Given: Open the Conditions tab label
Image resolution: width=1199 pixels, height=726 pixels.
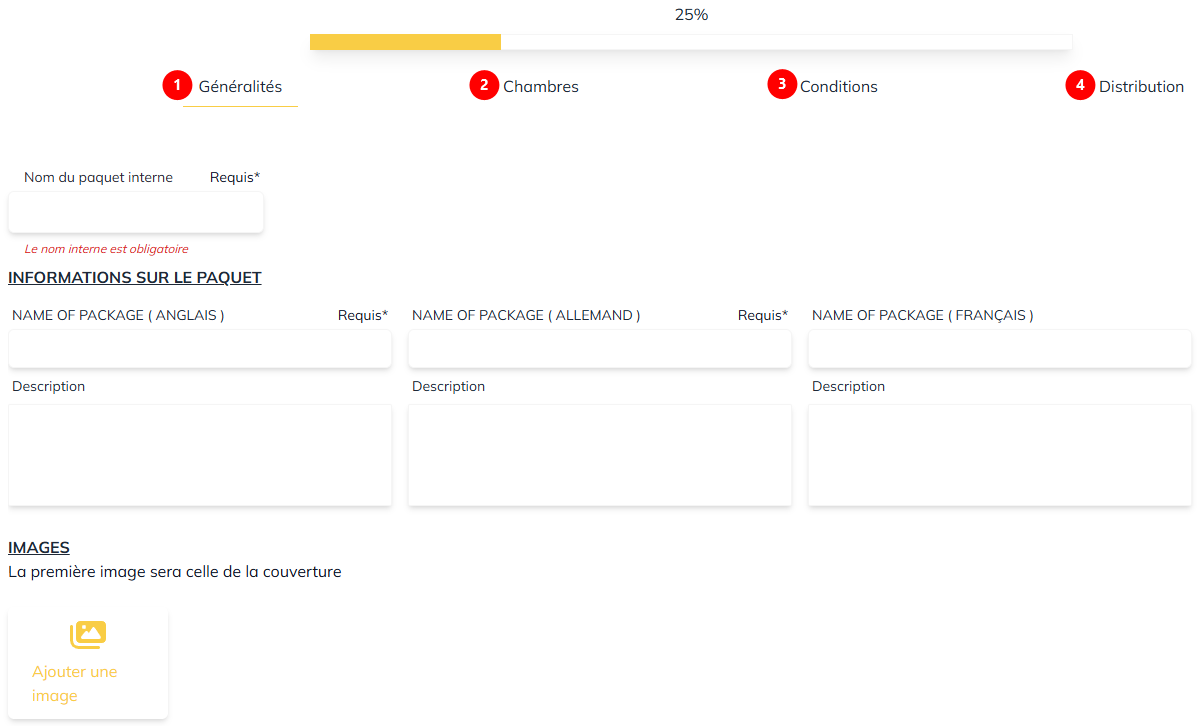Looking at the screenshot, I should tap(838, 87).
